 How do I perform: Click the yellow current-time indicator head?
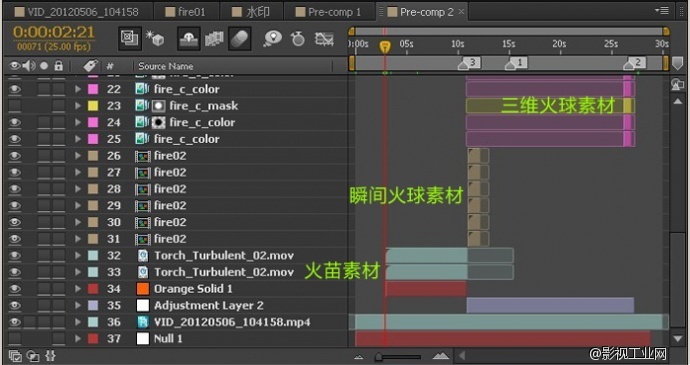pos(385,47)
